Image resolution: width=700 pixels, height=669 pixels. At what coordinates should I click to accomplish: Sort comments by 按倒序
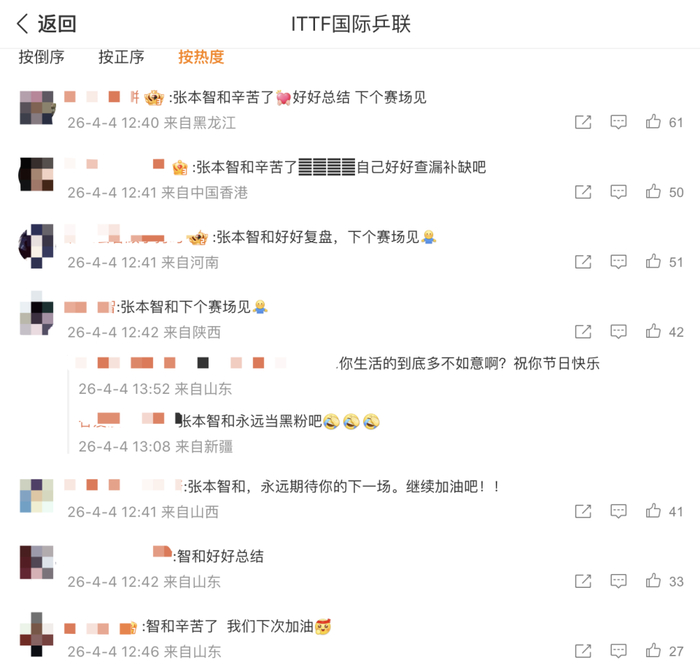(42, 57)
